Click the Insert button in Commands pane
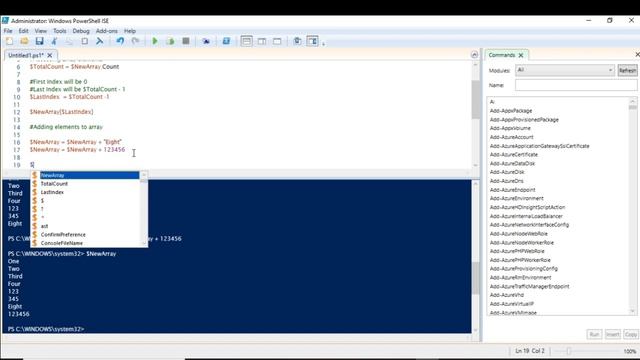 point(612,334)
